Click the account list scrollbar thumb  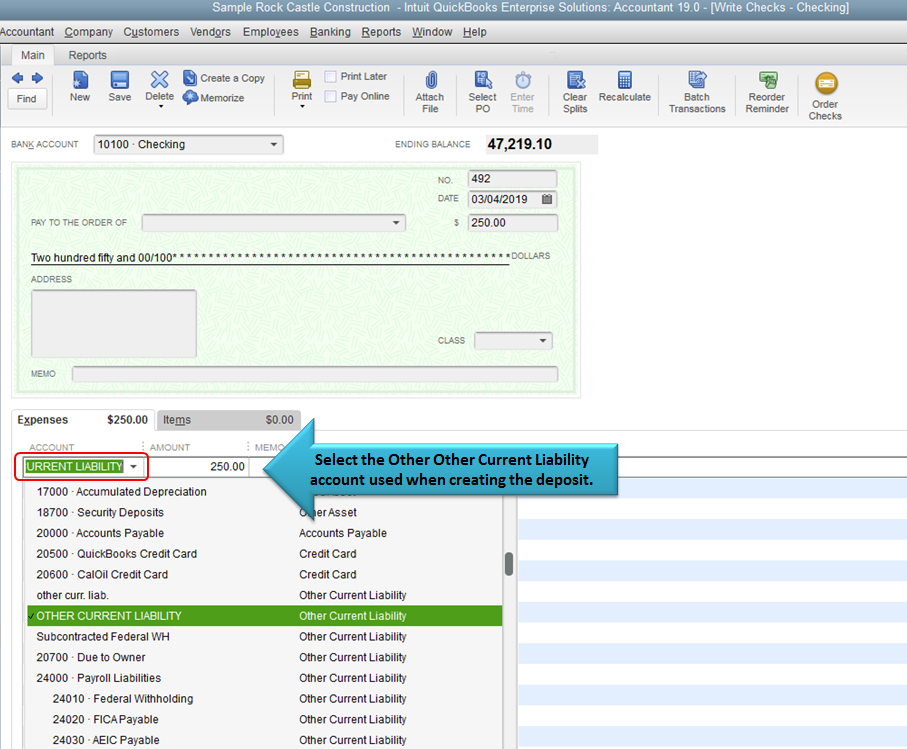[509, 564]
